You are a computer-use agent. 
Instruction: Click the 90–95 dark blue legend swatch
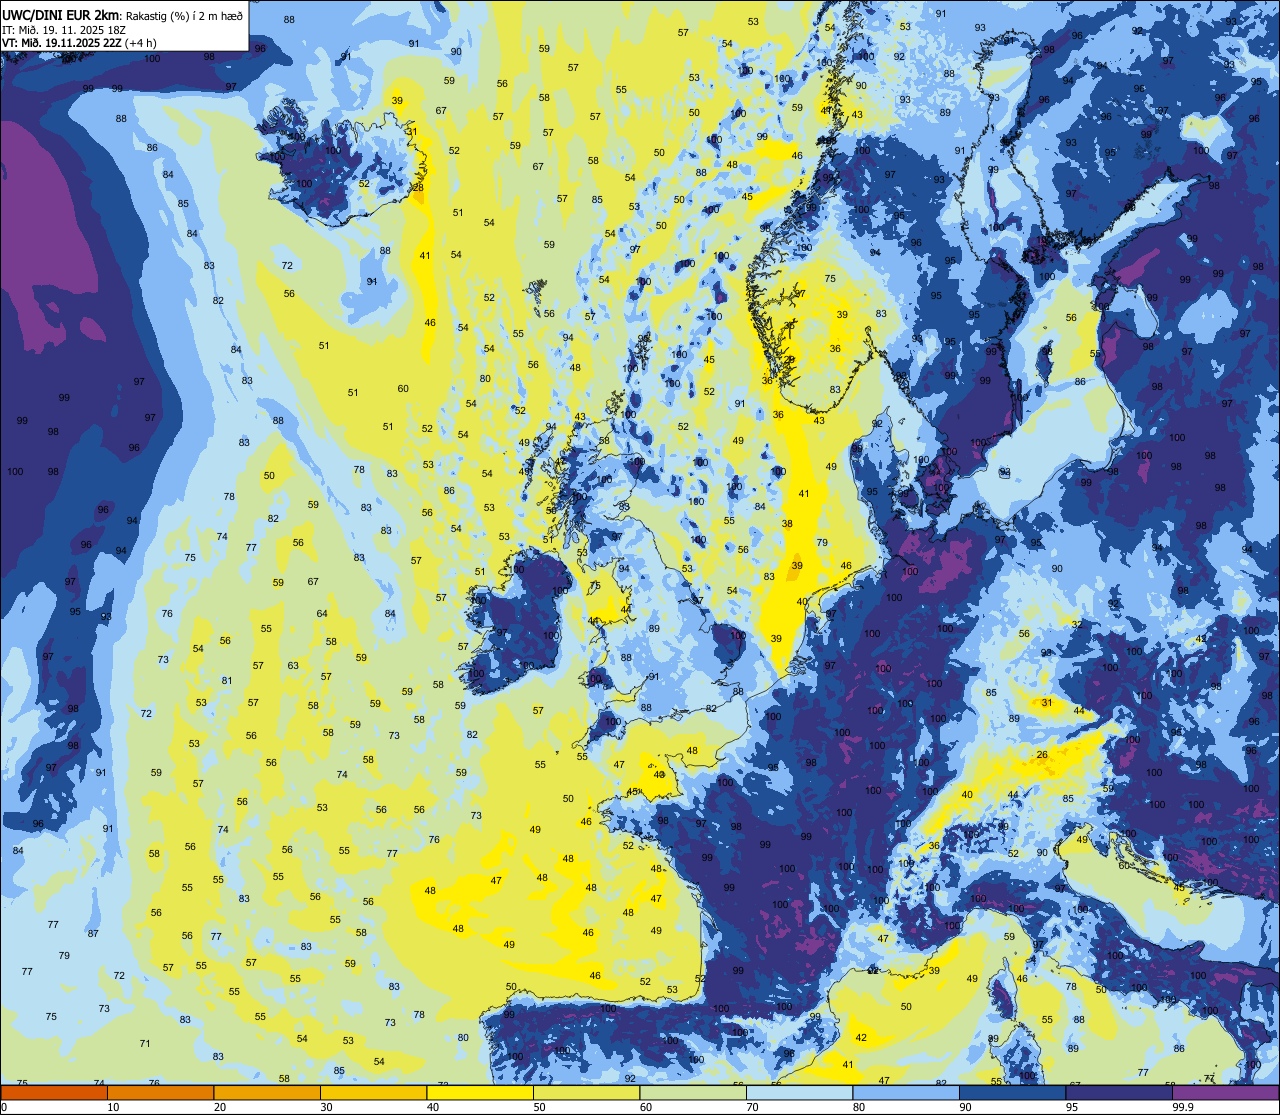click(x=1012, y=1092)
